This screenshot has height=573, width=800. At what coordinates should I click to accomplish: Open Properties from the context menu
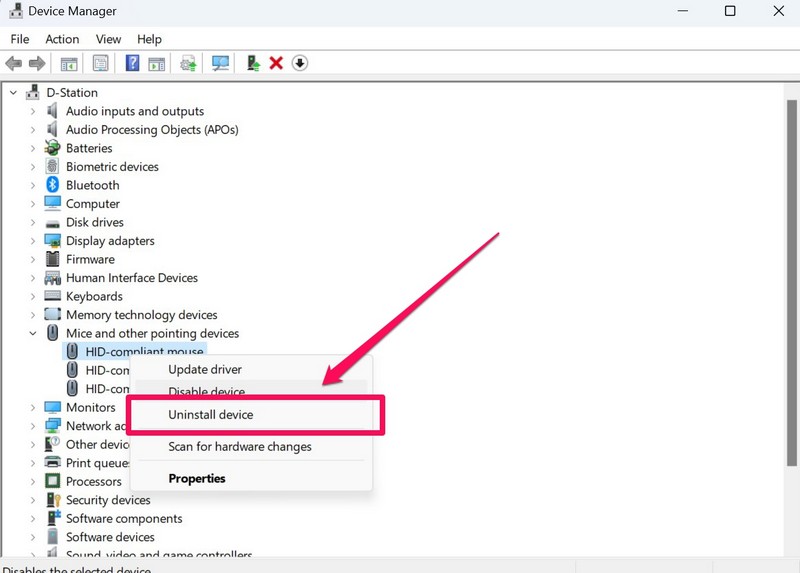tap(197, 478)
